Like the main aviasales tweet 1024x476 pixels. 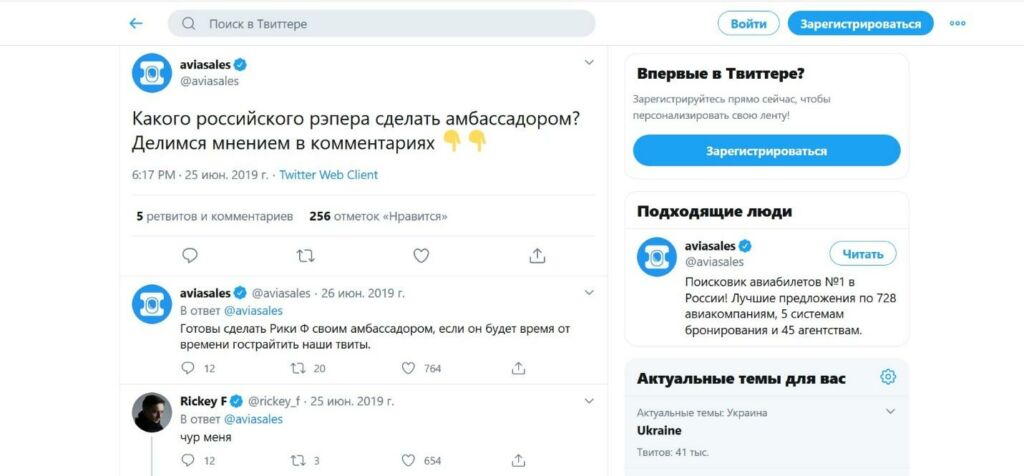tap(421, 256)
